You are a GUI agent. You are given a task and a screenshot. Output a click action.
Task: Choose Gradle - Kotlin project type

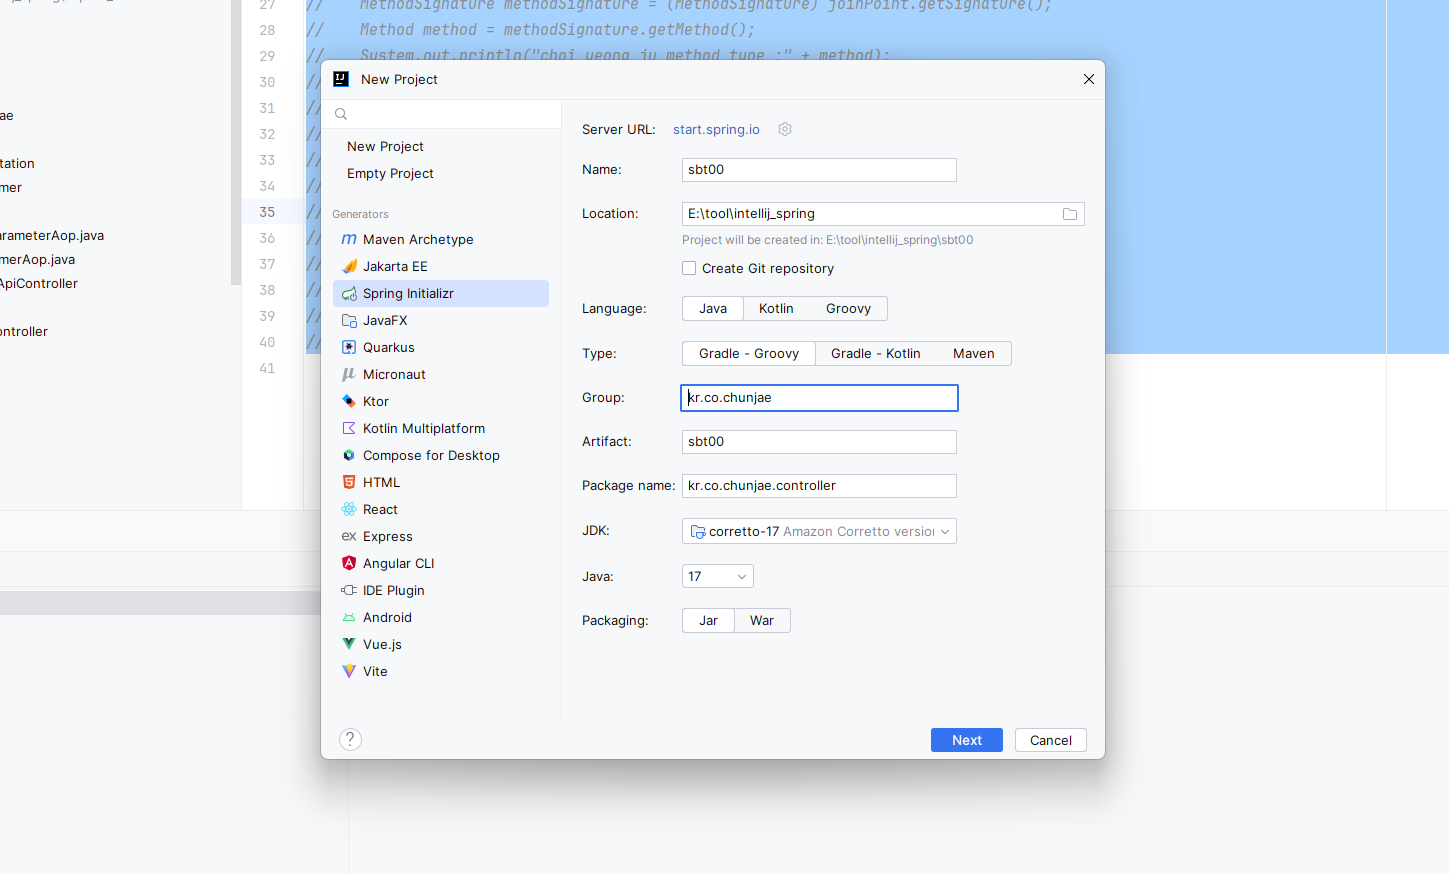[x=876, y=353]
